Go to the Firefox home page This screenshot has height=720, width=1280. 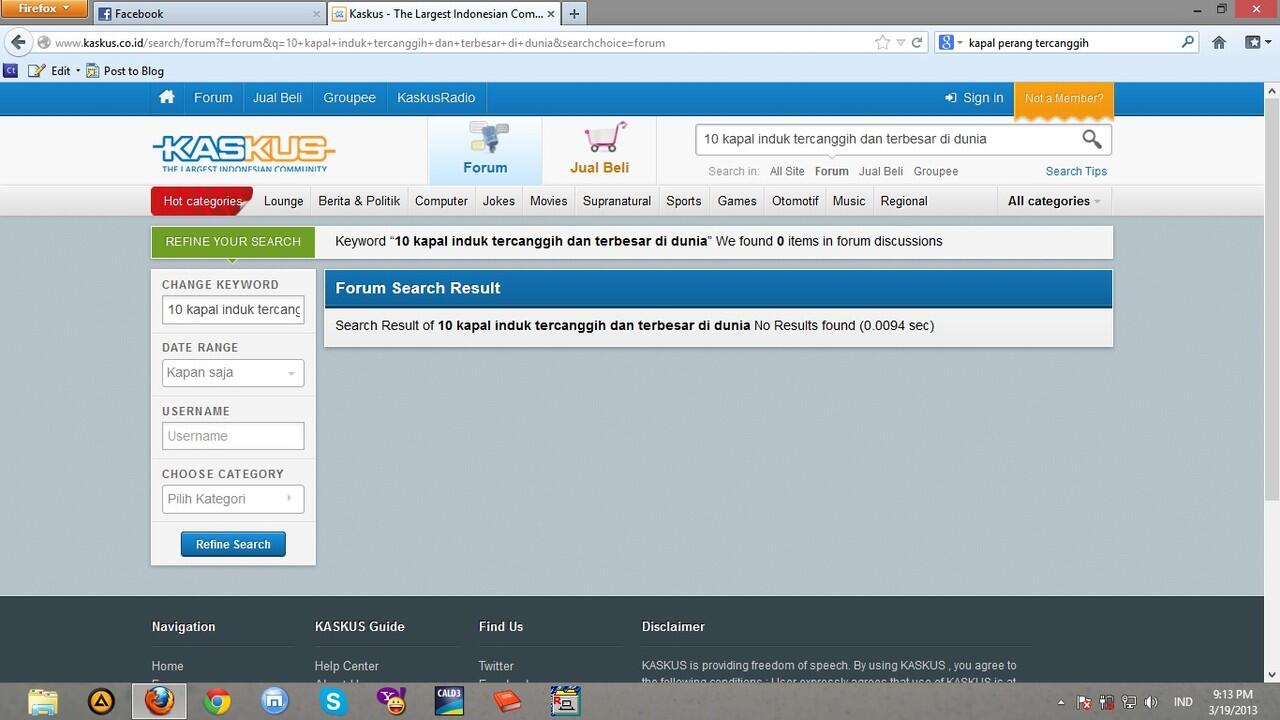click(1219, 43)
